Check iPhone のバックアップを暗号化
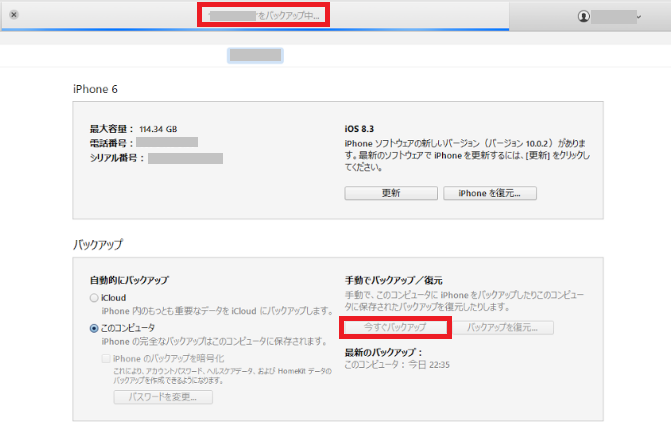This screenshot has width=671, height=430. [x=106, y=359]
